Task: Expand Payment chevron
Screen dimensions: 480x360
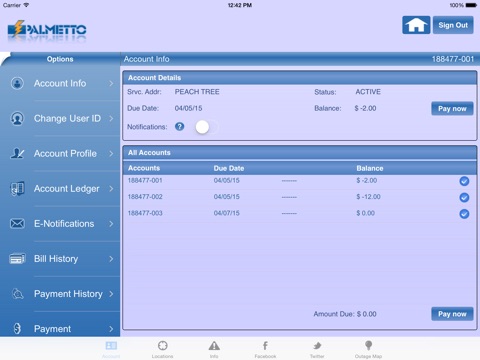Action: (111, 329)
